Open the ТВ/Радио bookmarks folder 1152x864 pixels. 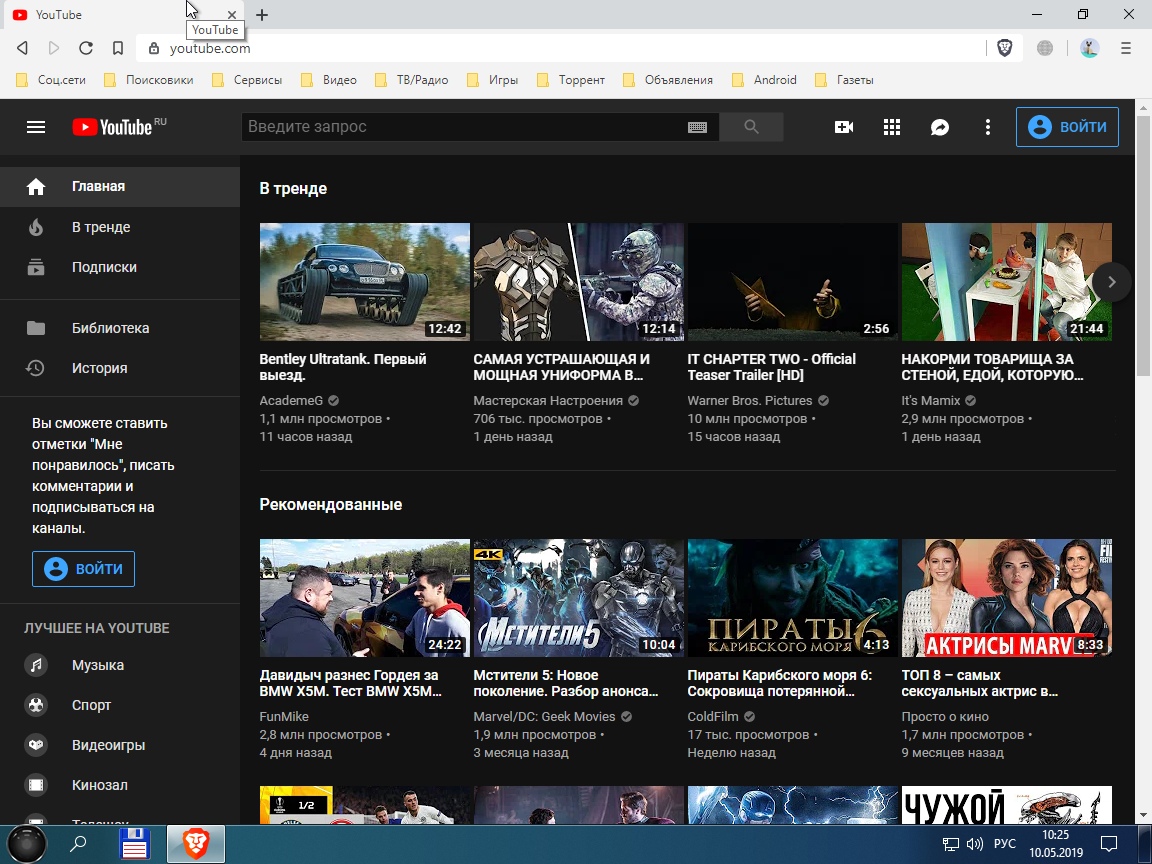click(x=412, y=80)
